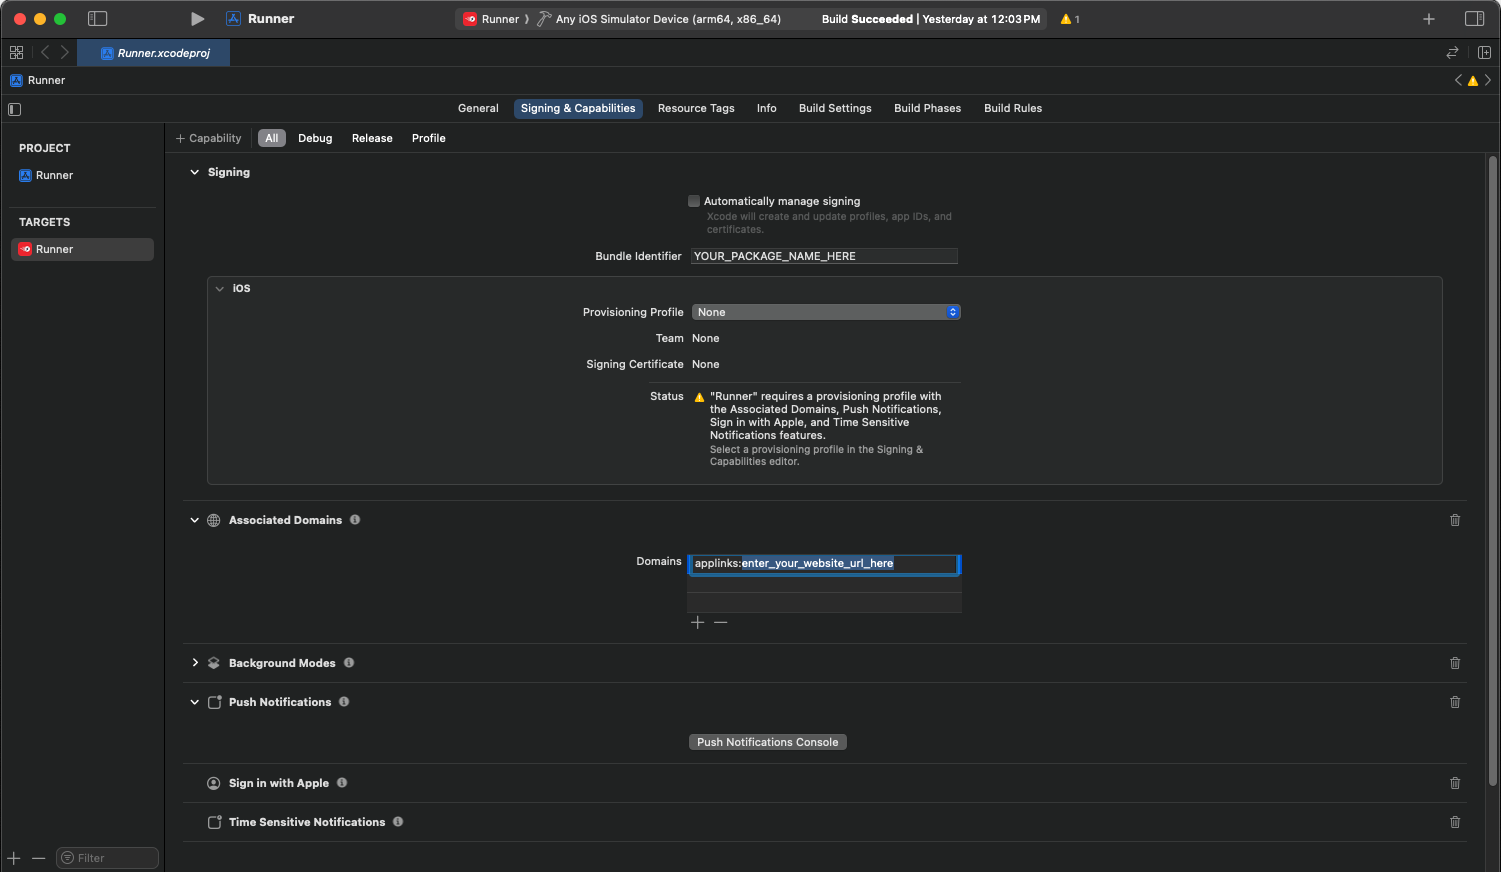This screenshot has height=872, width=1501.
Task: Select the Runner project in the sidebar
Action: pyautogui.click(x=82, y=175)
